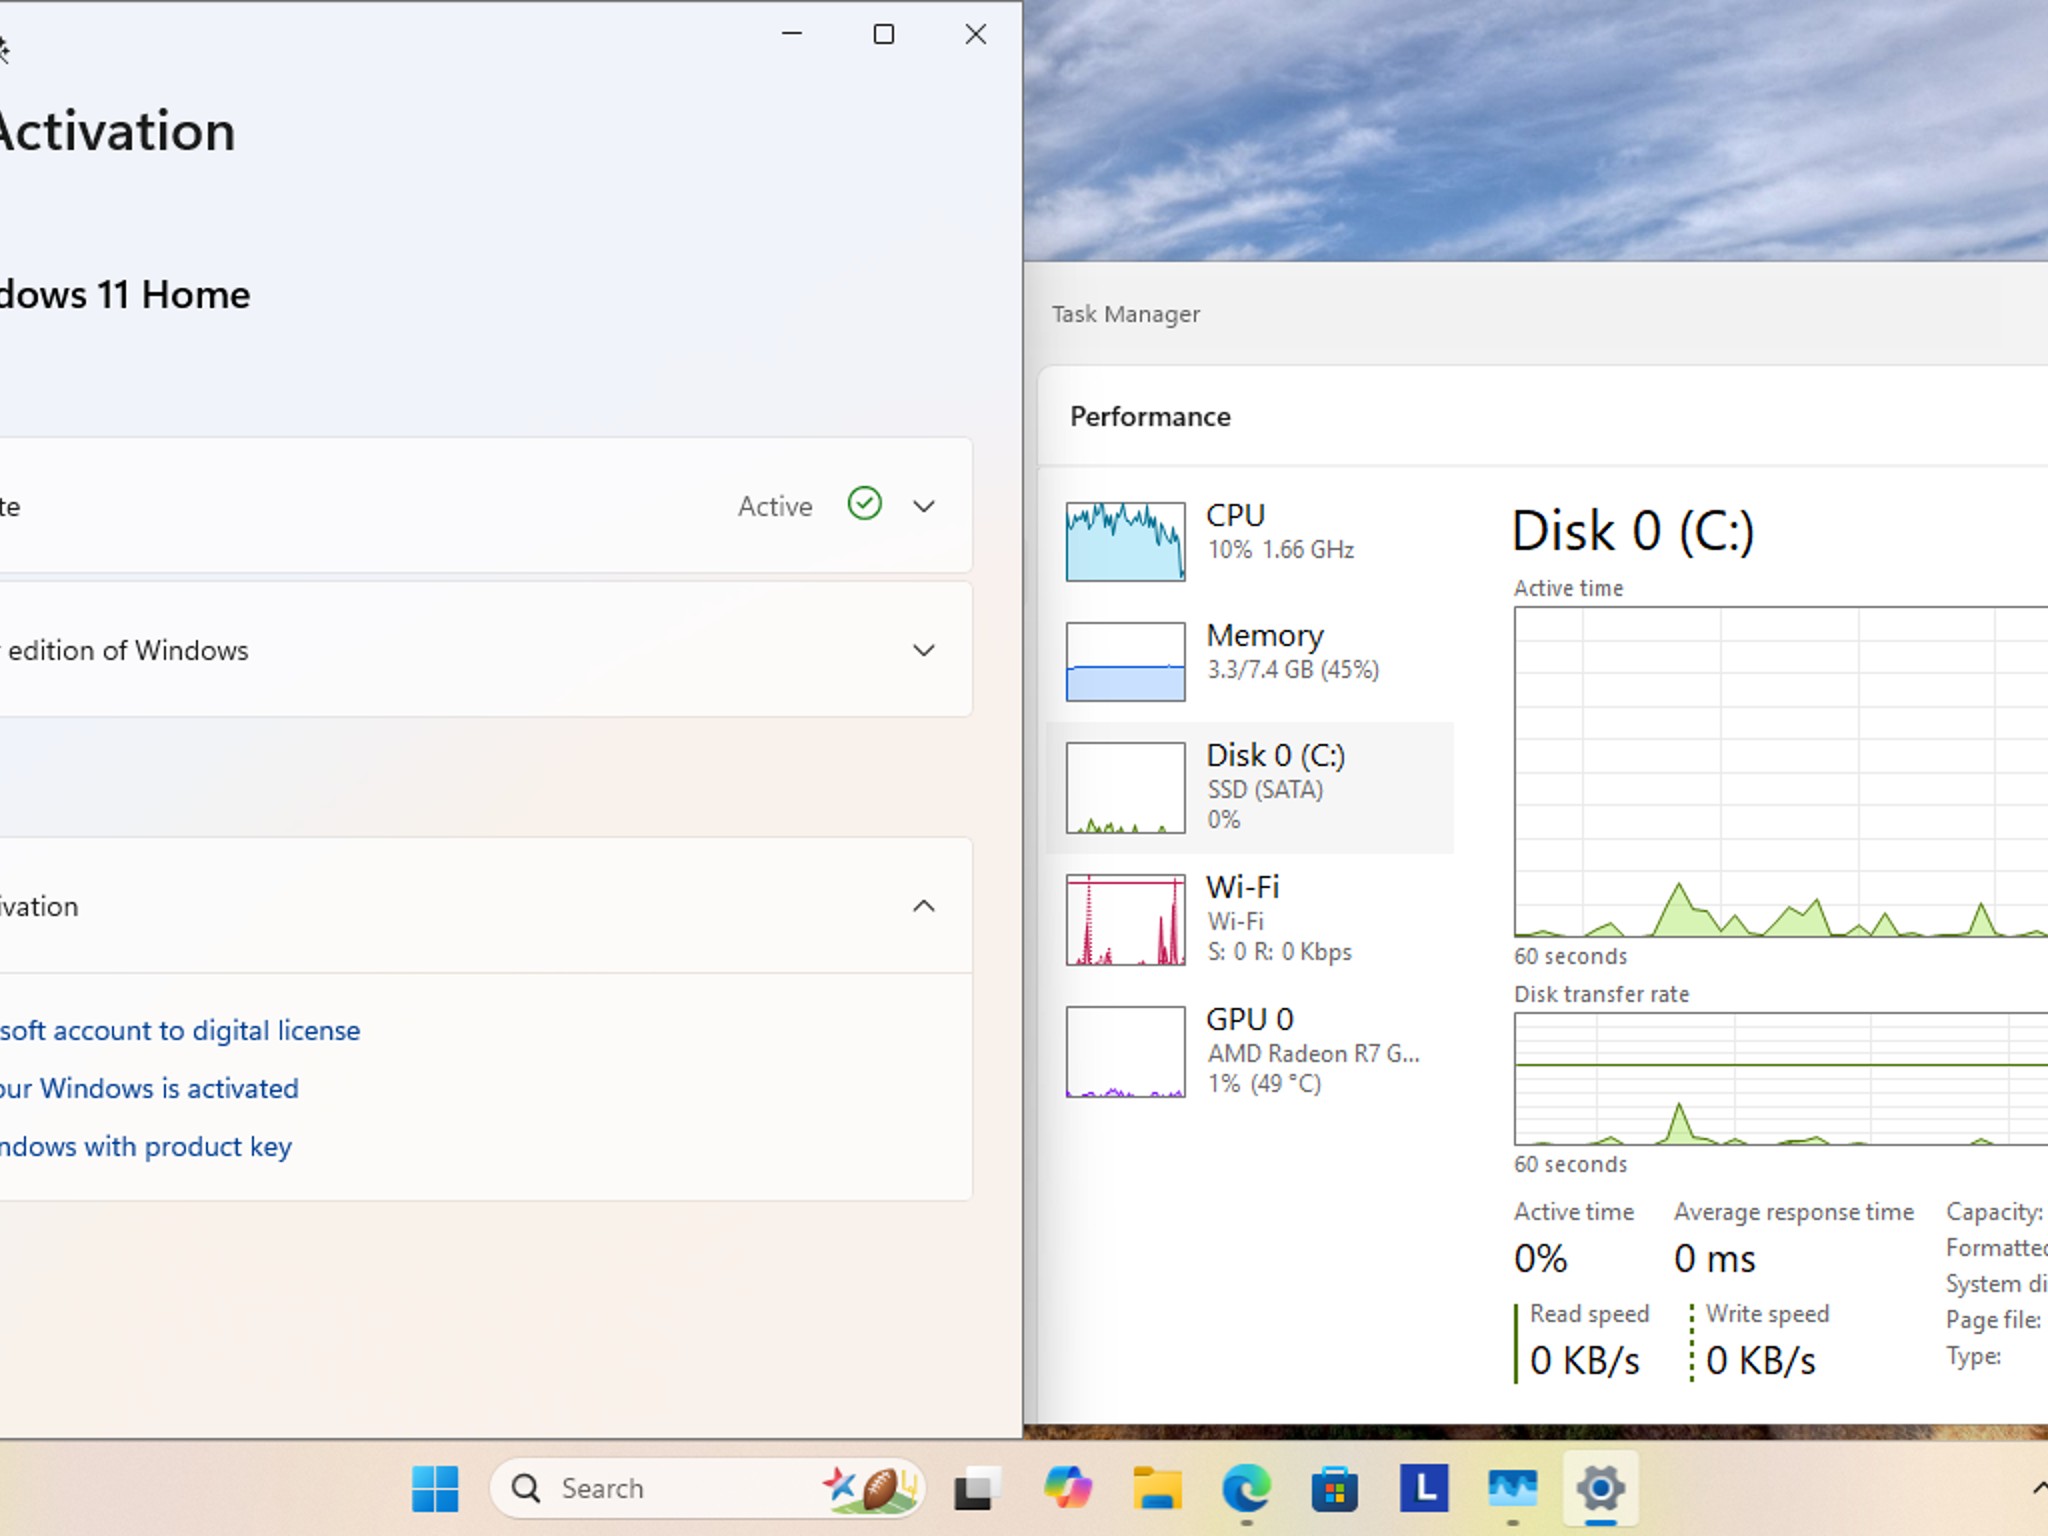Image resolution: width=2048 pixels, height=1536 pixels.
Task: Click the 'Disk 0 (C:)' large heading
Action: pos(1633,532)
